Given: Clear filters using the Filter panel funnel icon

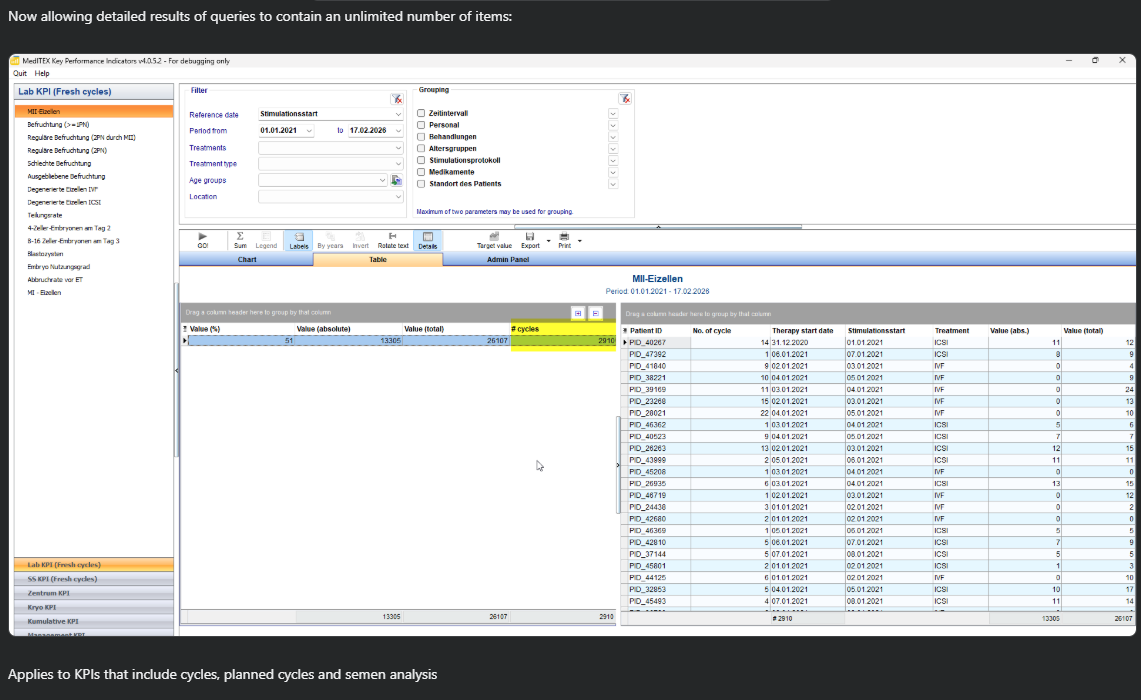Looking at the screenshot, I should click(397, 99).
